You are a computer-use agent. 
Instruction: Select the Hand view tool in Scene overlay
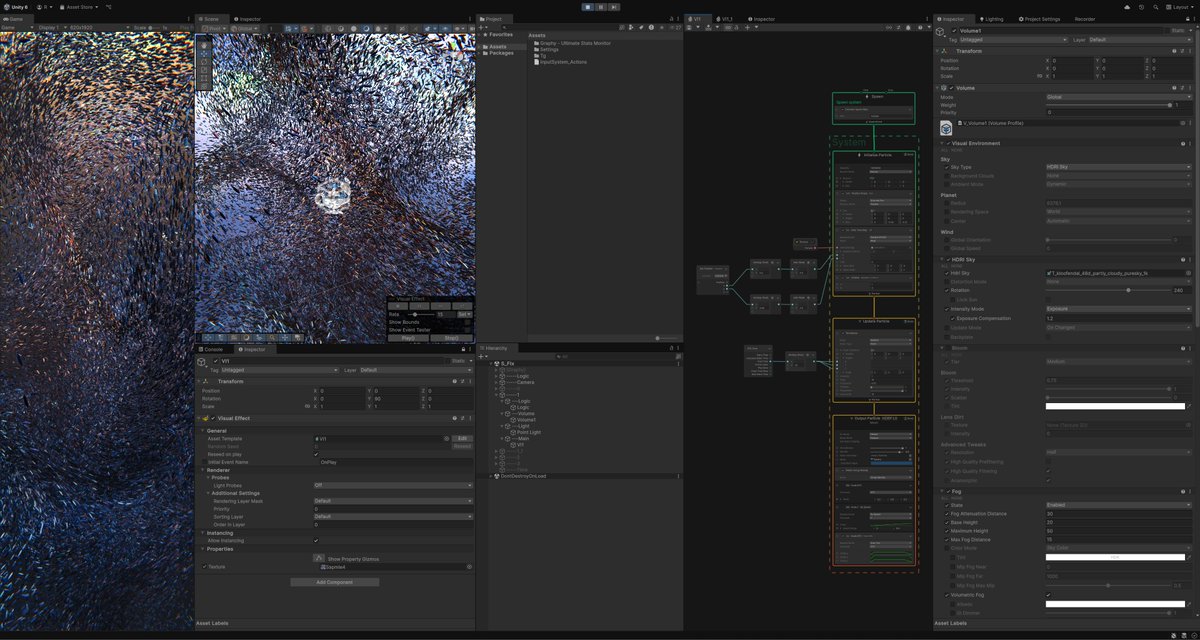205,44
